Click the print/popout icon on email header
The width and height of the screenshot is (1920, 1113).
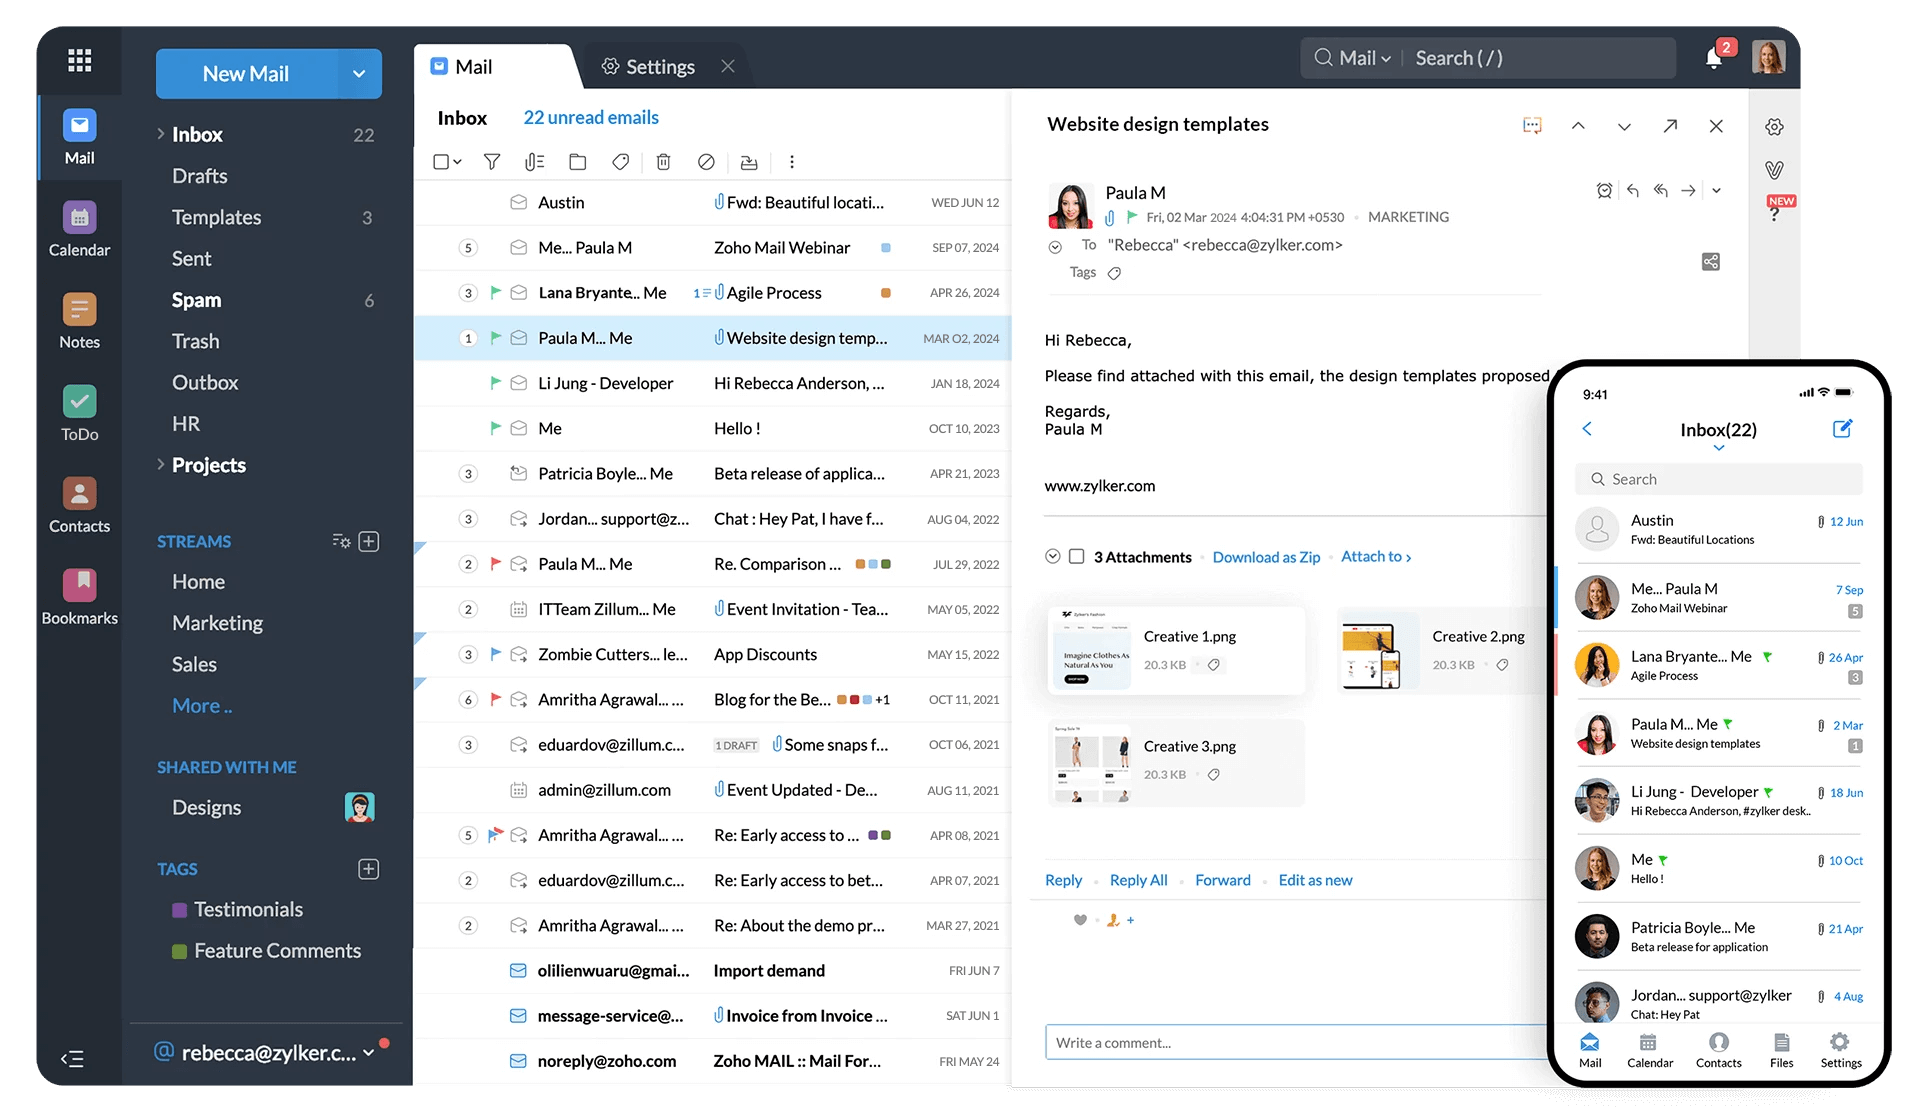pyautogui.click(x=1671, y=126)
